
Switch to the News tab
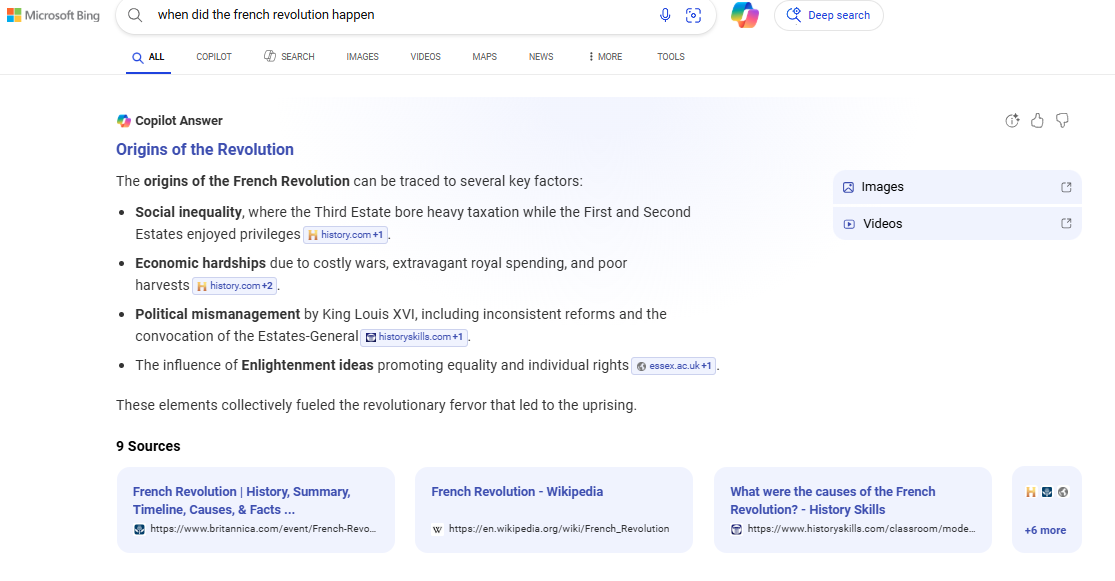[541, 57]
